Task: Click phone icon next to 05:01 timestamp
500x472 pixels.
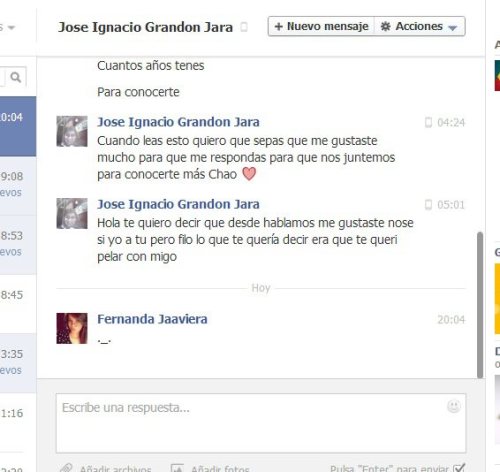Action: point(428,205)
